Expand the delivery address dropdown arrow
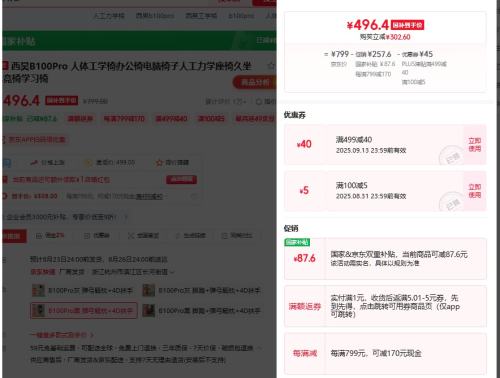The width and height of the screenshot is (500, 378). [x=172, y=272]
